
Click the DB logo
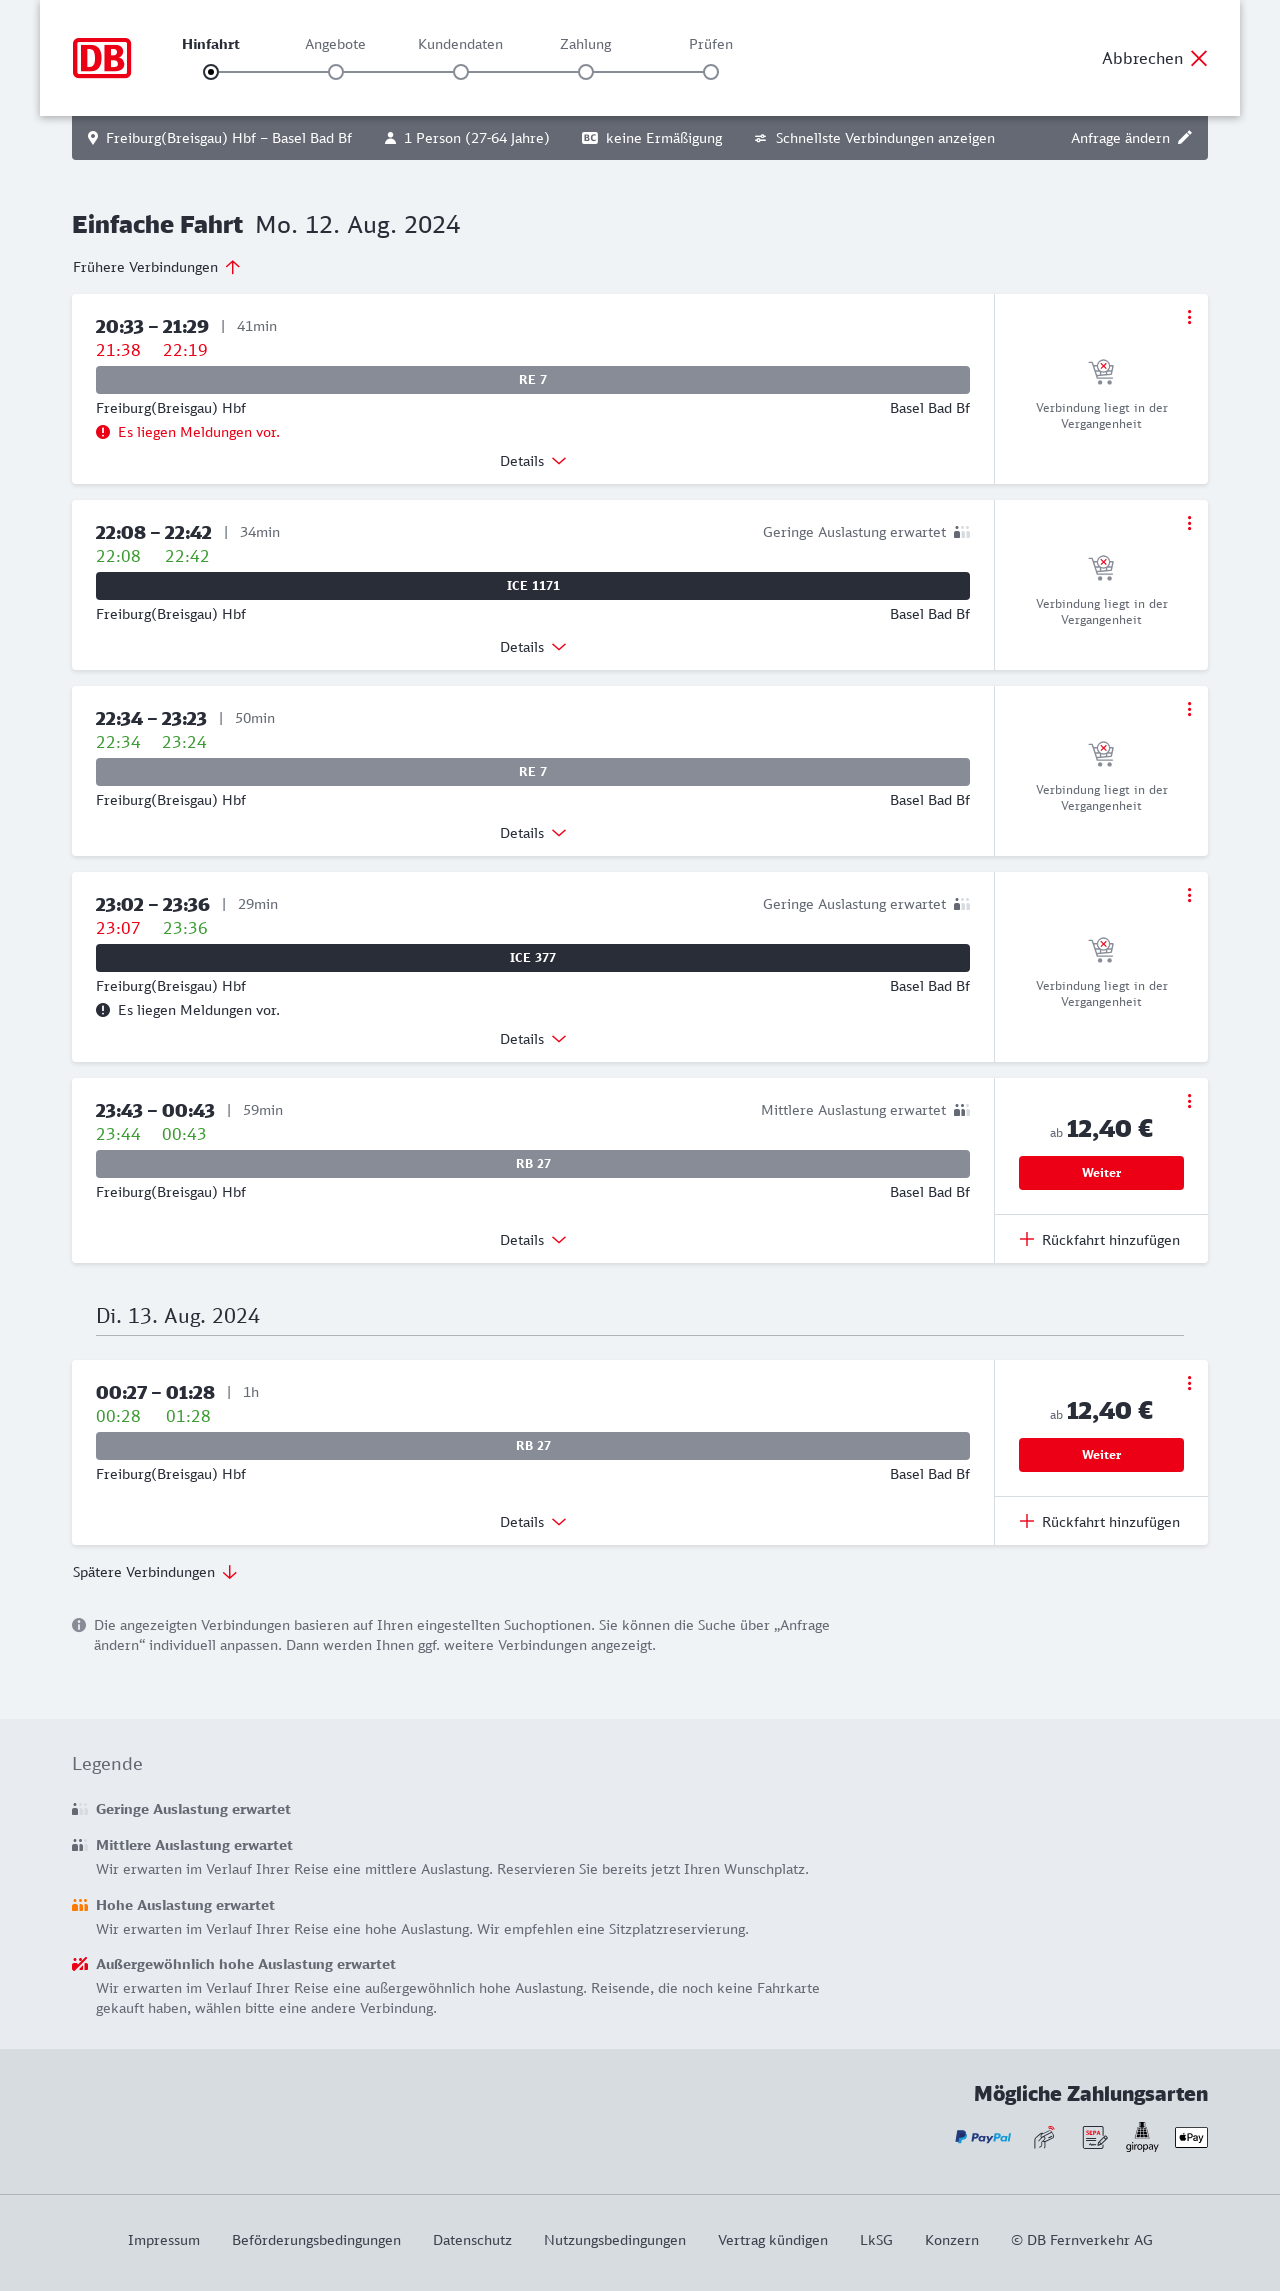(102, 58)
